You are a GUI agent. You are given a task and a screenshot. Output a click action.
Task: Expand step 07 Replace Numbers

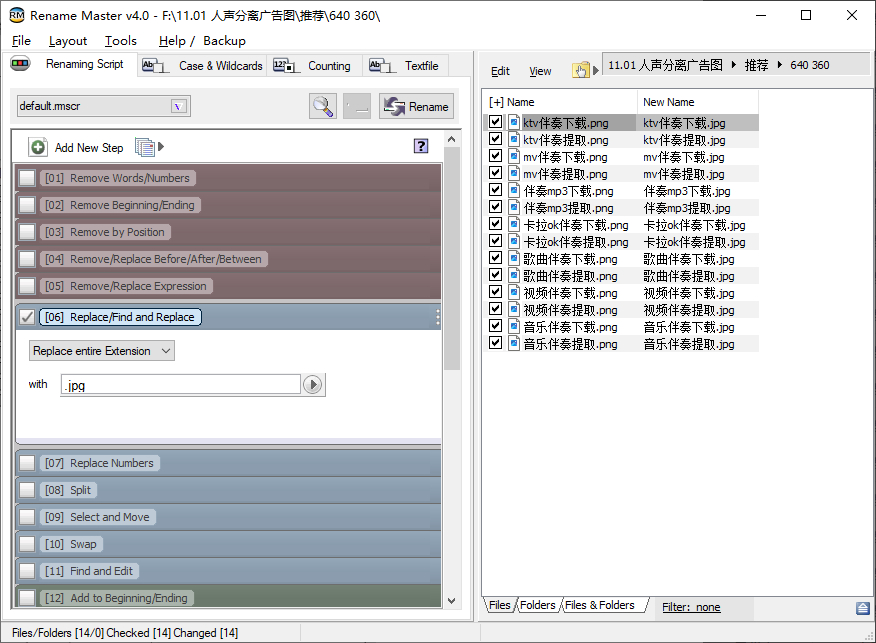click(111, 463)
